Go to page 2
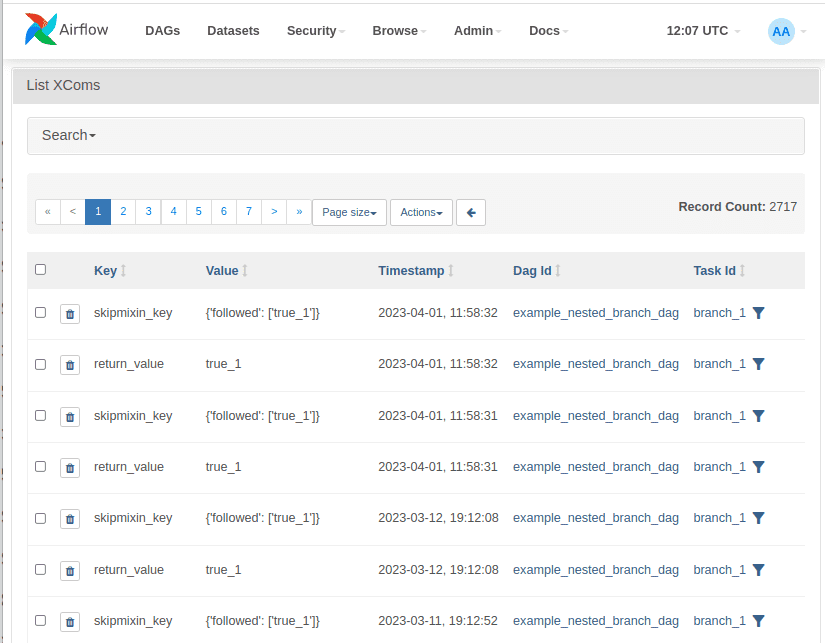825x643 pixels. [x=123, y=212]
